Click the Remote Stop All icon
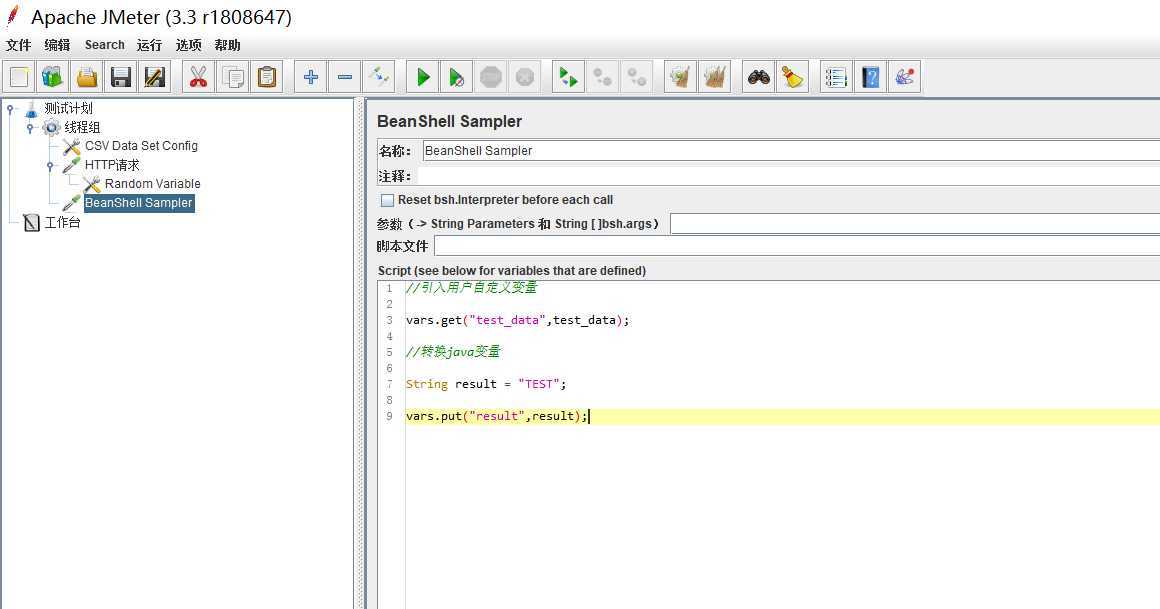Viewport: 1160px width, 609px height. coord(602,77)
